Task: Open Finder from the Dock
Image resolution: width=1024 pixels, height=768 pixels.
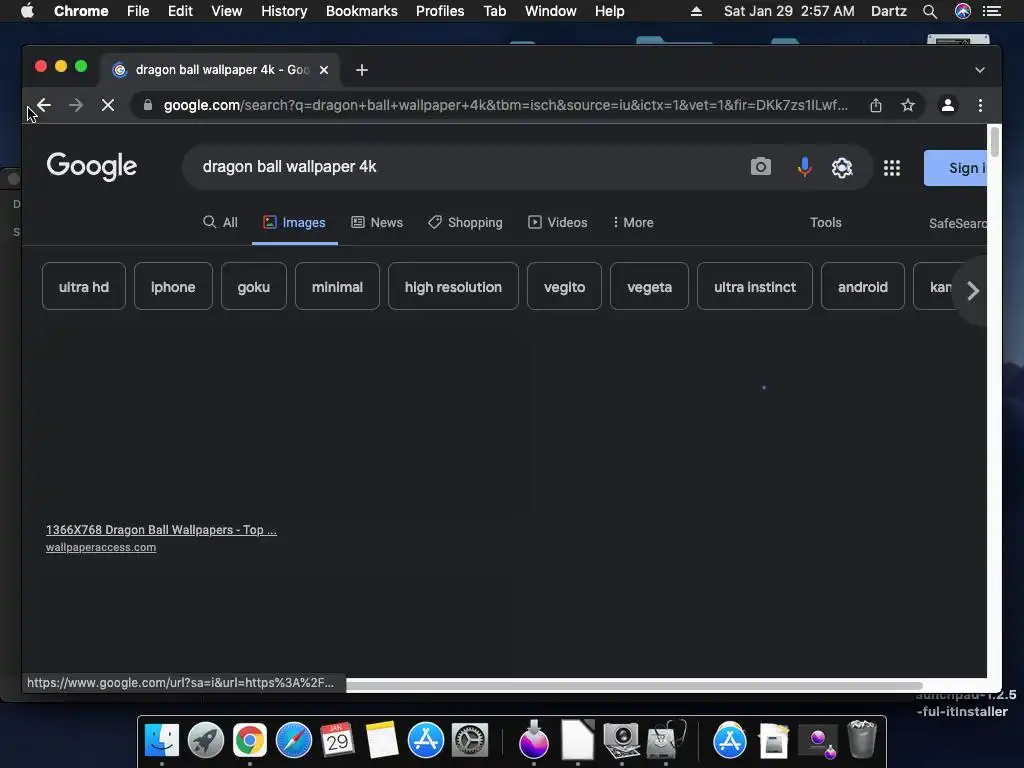Action: 161,741
